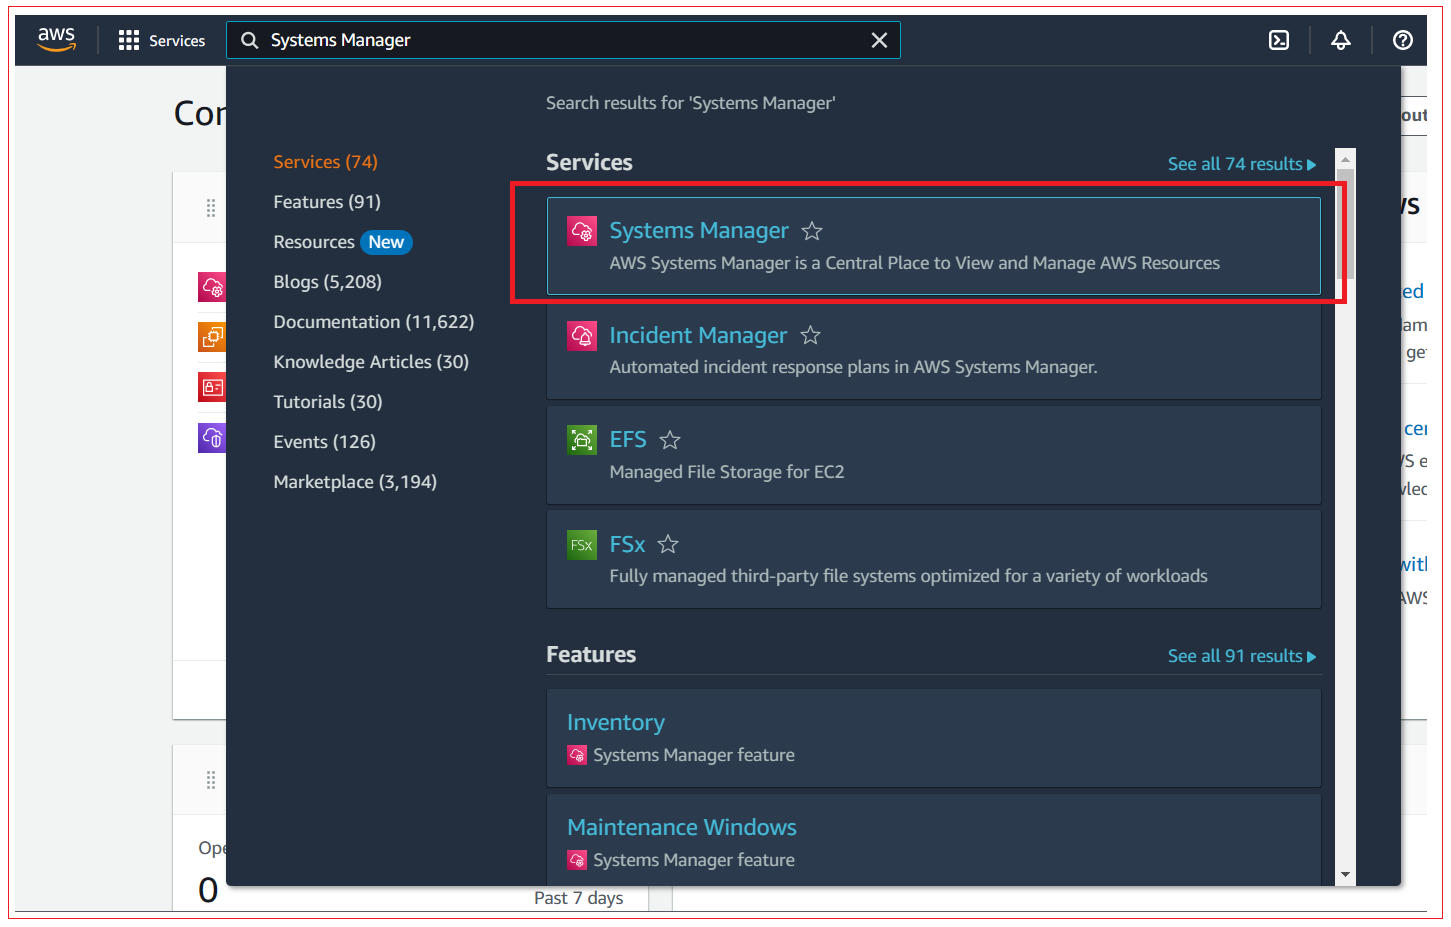Image resolution: width=1451 pixels, height=927 pixels.
Task: Launch the CloudShell terminal icon
Action: pyautogui.click(x=1279, y=40)
